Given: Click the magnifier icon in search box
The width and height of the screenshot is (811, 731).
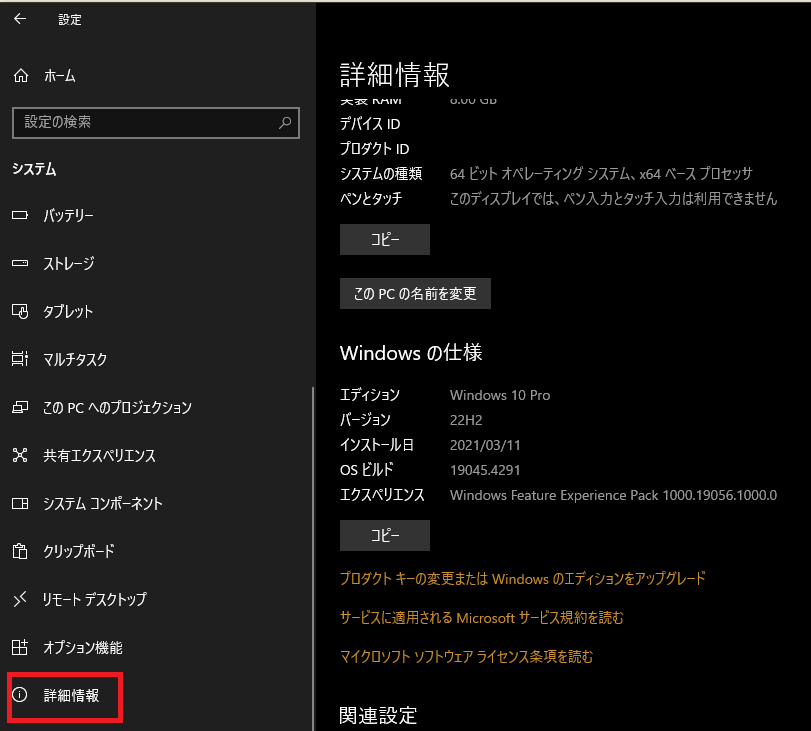Looking at the screenshot, I should 285,123.
